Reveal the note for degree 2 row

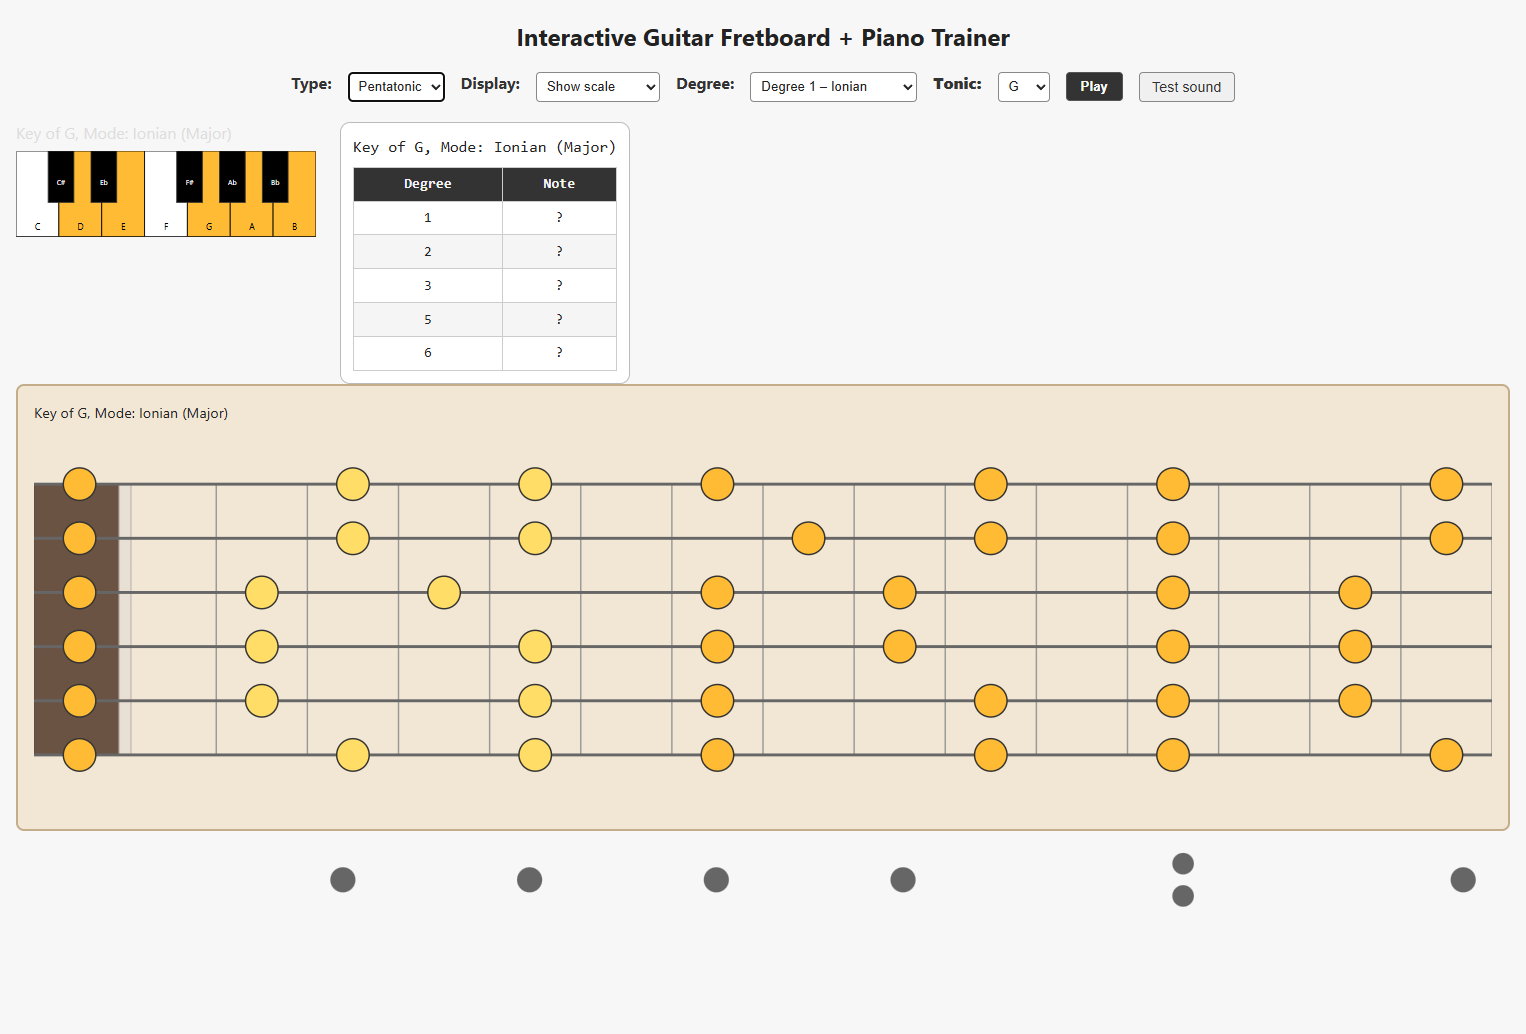coord(559,252)
